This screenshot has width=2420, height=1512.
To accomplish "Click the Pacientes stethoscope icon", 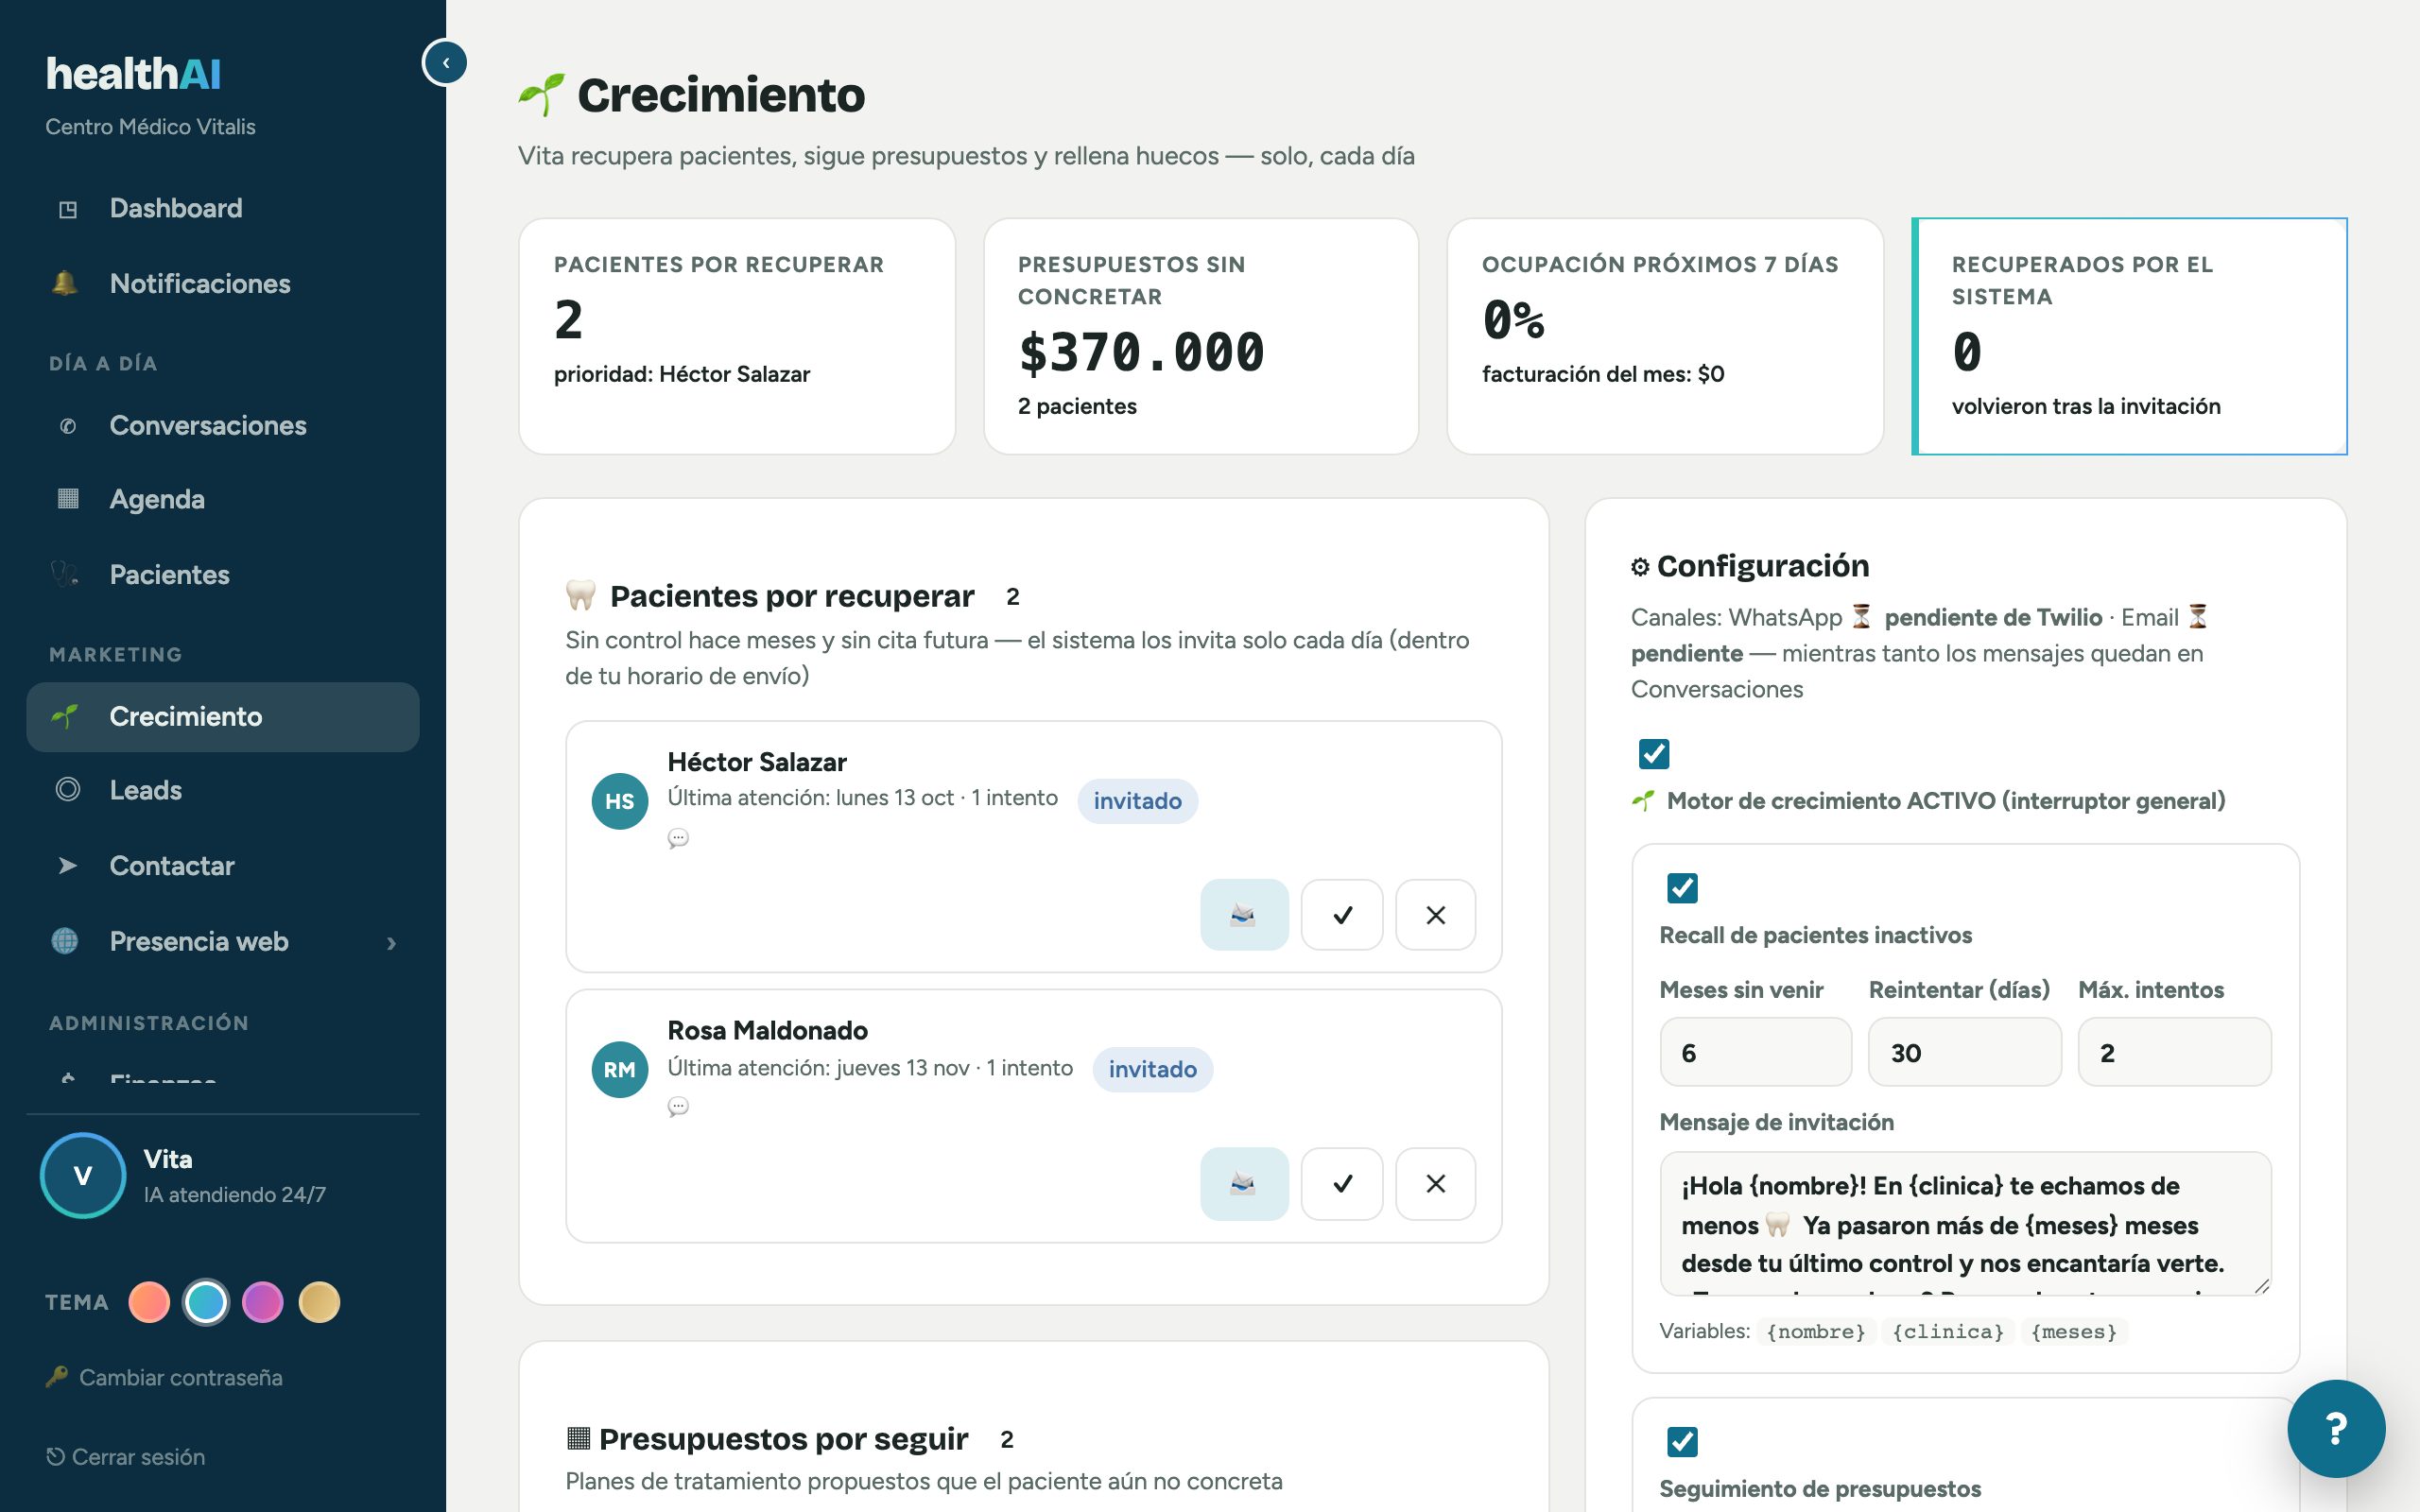I will pyautogui.click(x=65, y=574).
